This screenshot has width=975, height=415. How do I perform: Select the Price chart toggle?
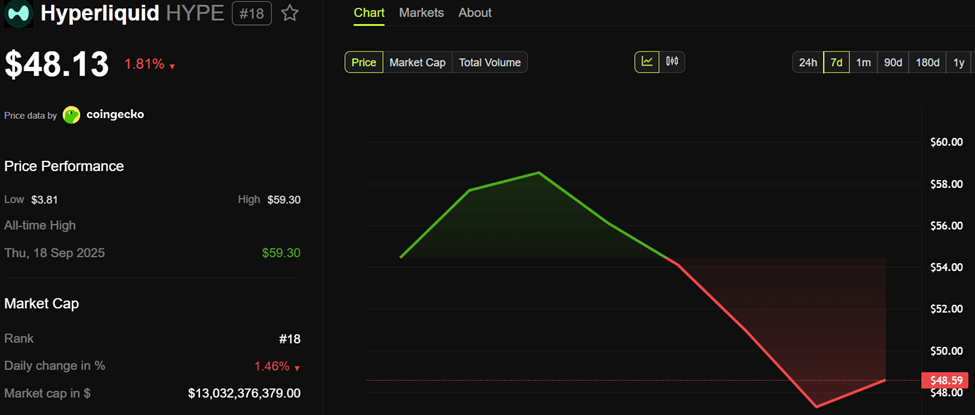[364, 62]
